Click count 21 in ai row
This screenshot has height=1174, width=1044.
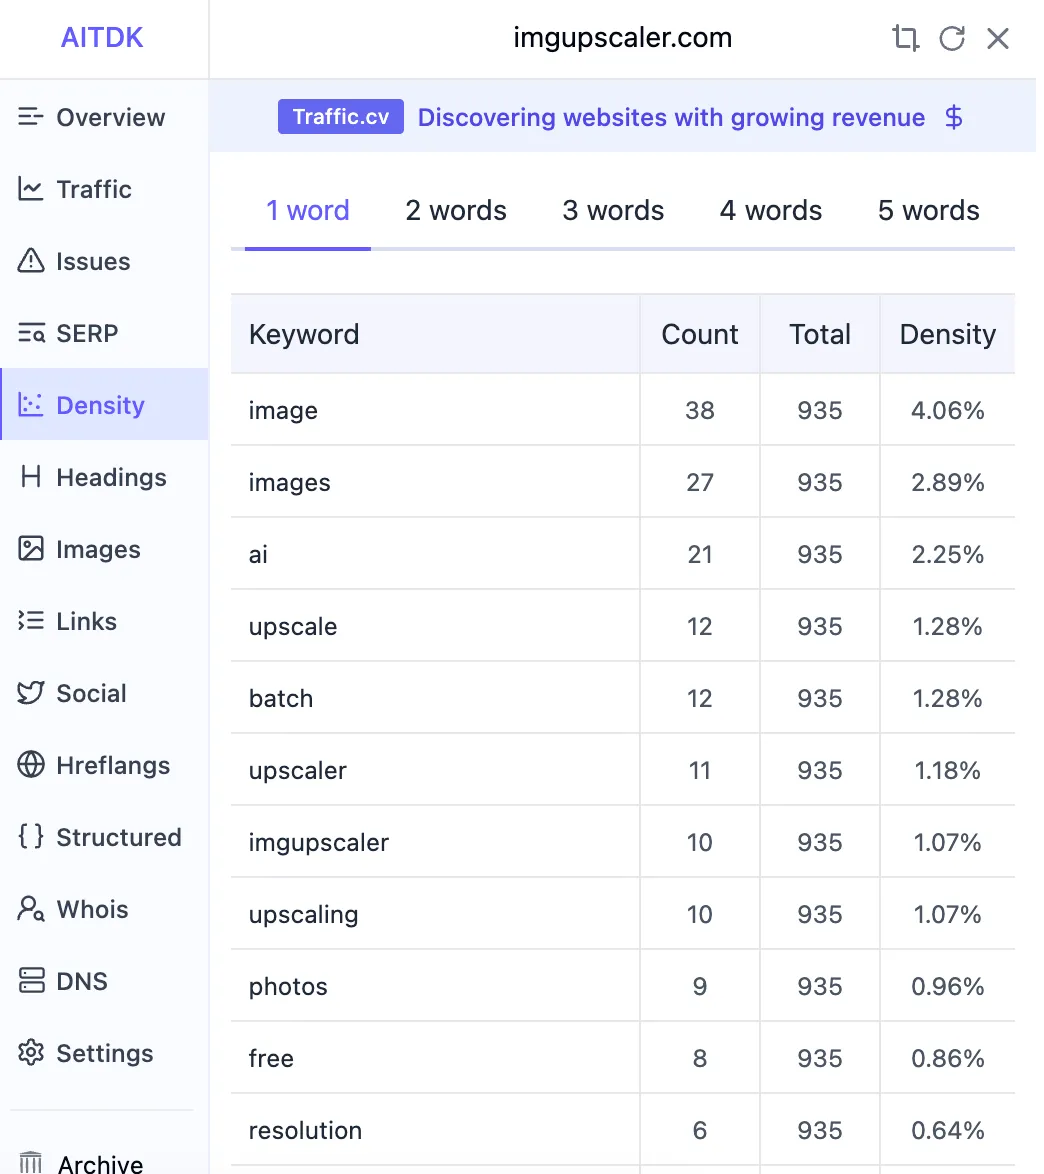[x=699, y=554]
